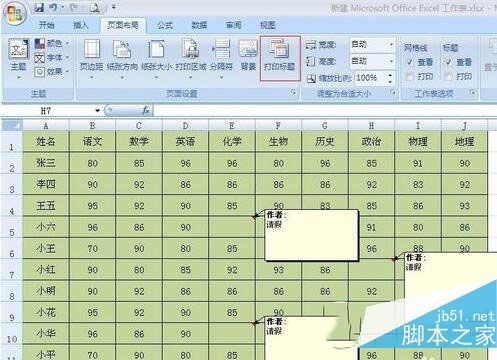Toggle the 标题 查看 checkbox
This screenshot has height=360, width=497.
449,62
